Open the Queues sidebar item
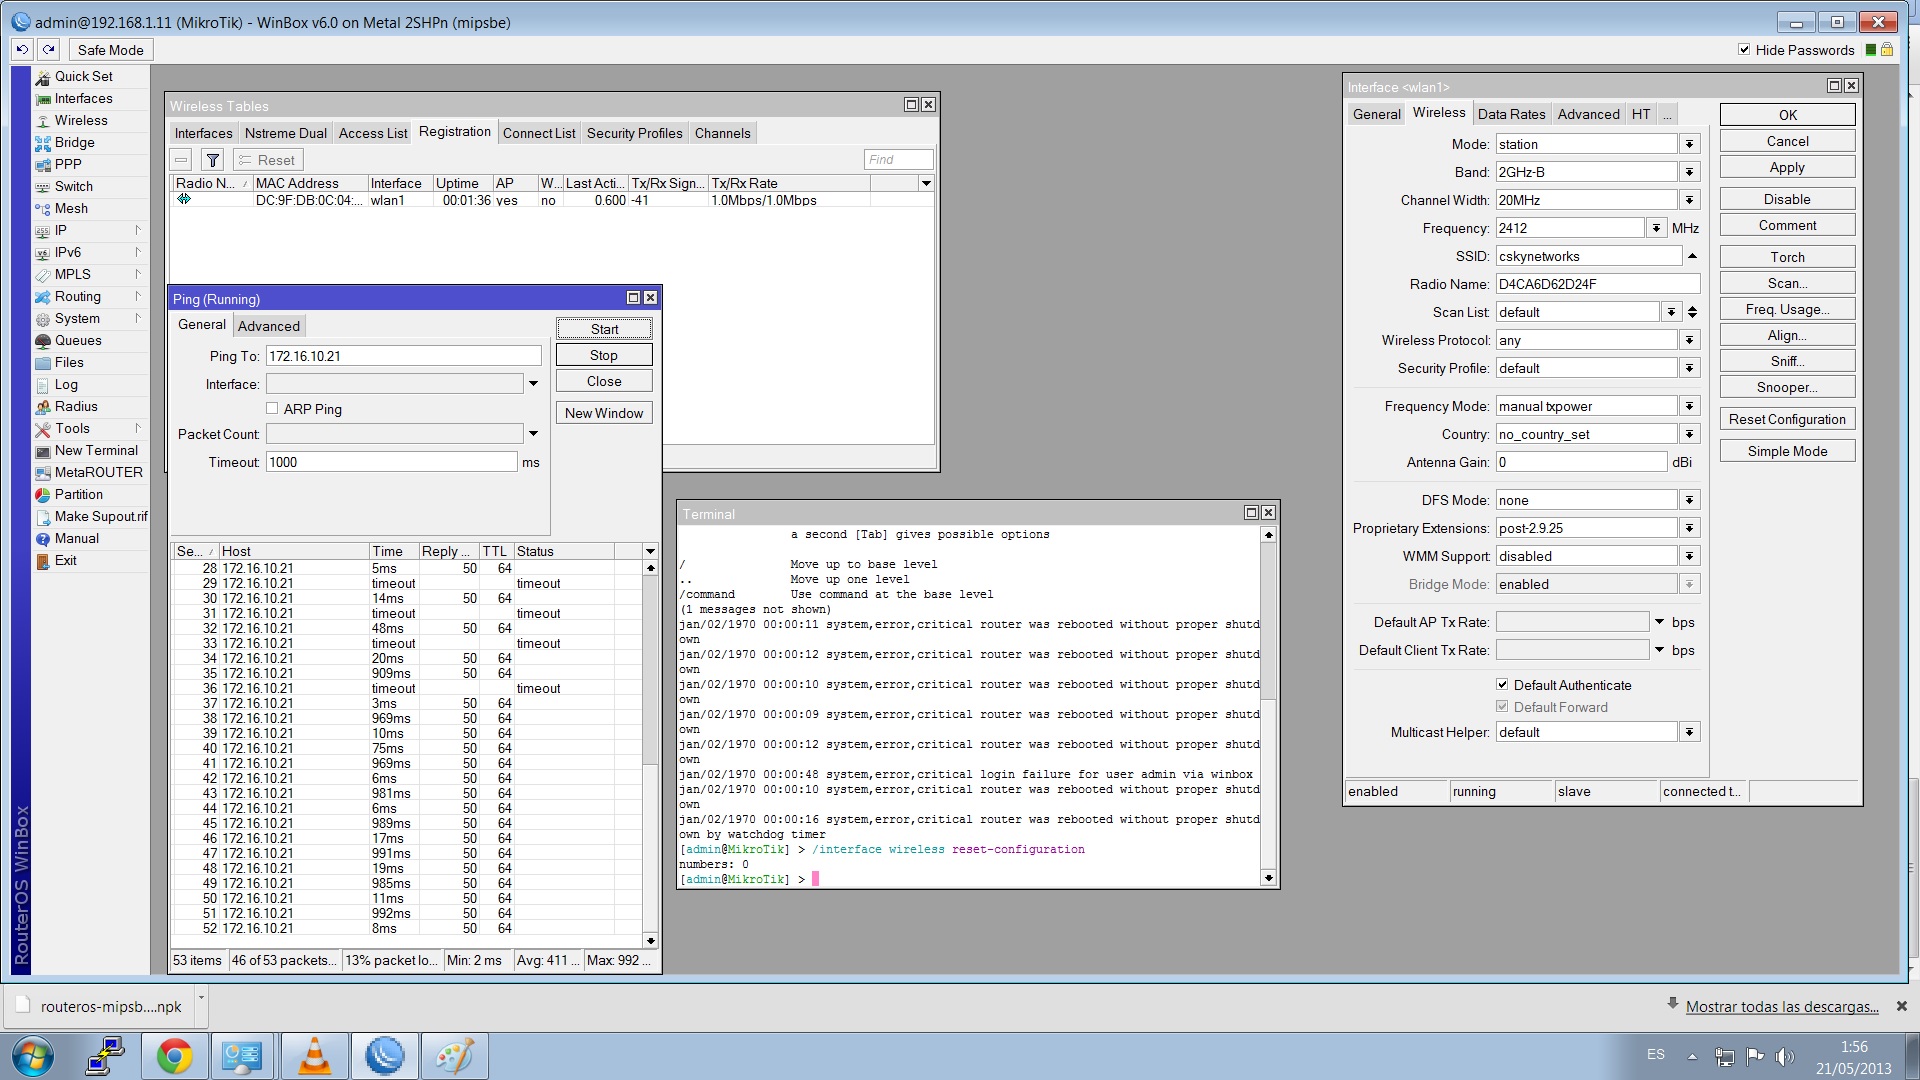This screenshot has height=1080, width=1920. 77,340
